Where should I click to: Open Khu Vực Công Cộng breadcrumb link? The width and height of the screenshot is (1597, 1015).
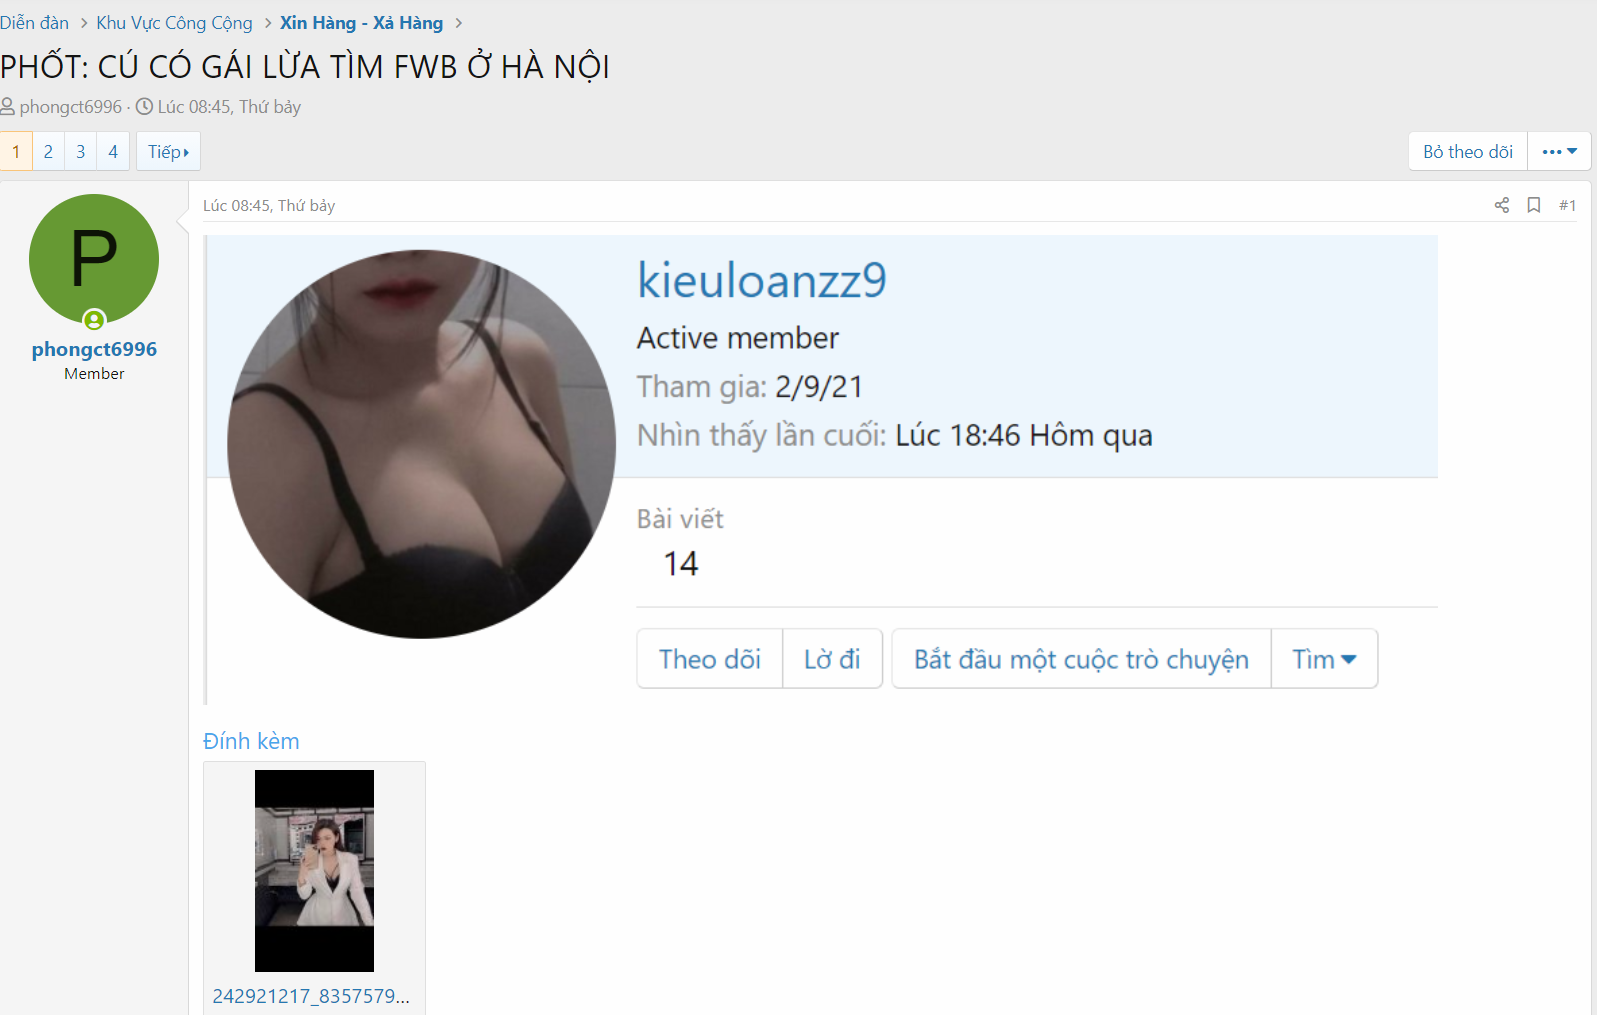pos(174,23)
